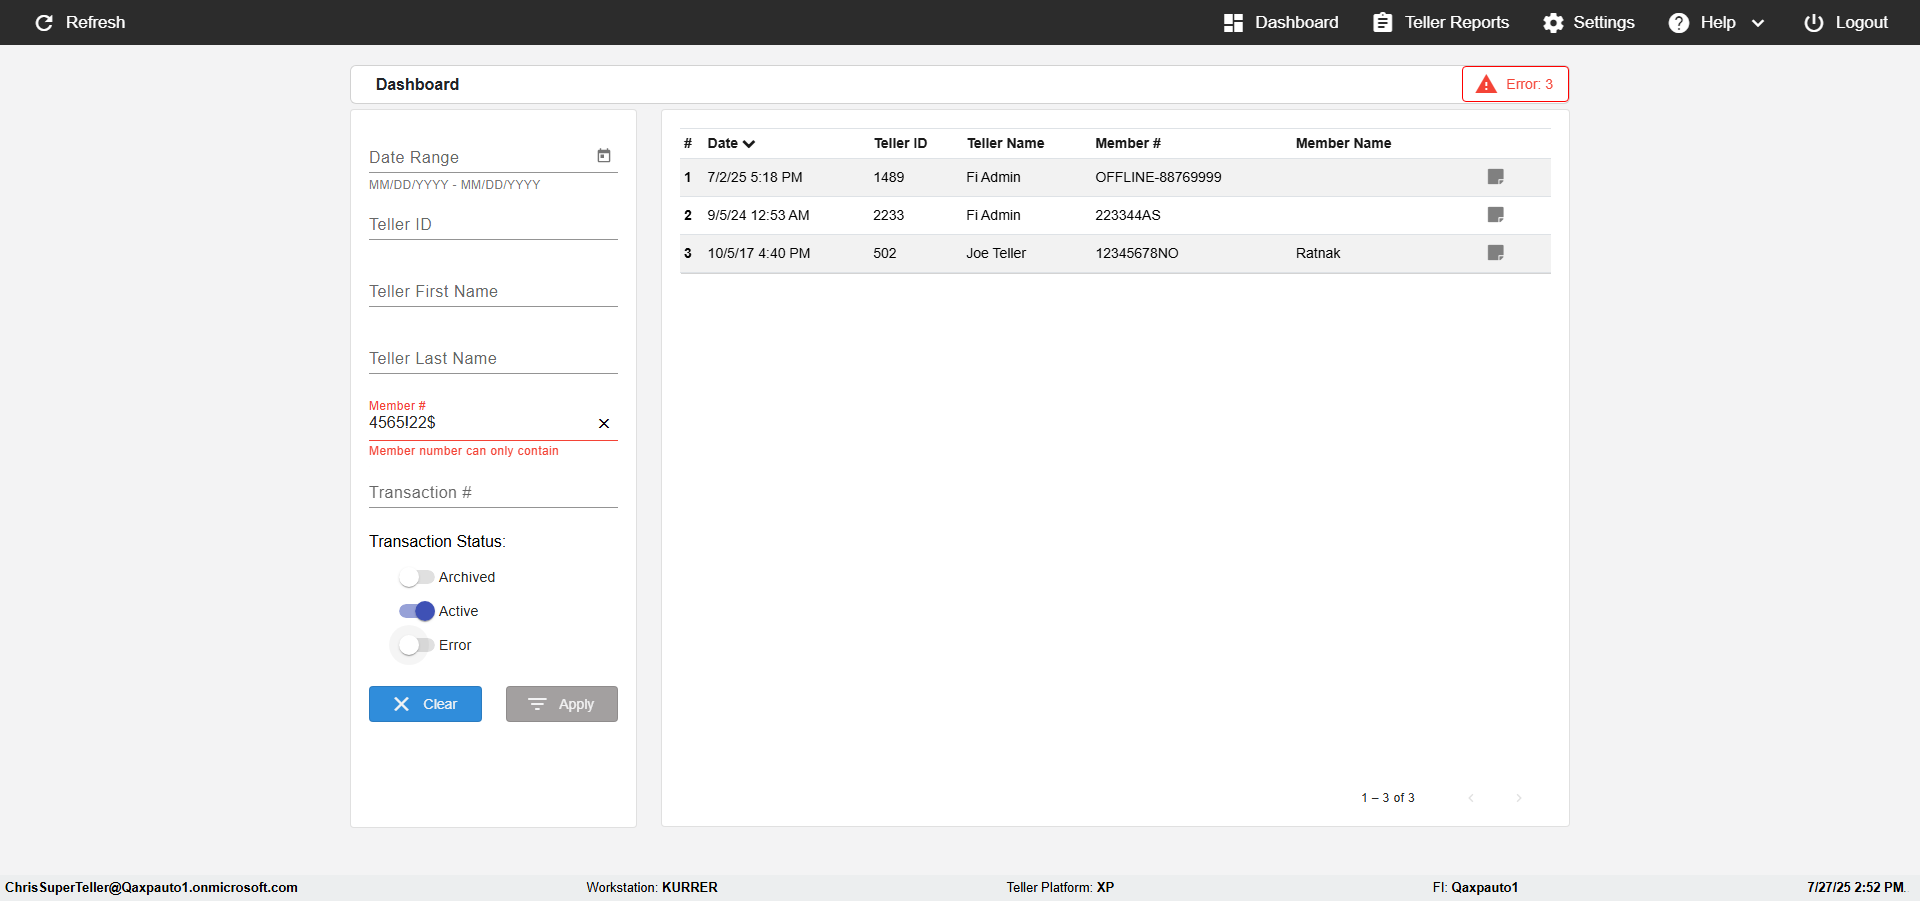Click the Member # column header
1920x901 pixels.
(x=1128, y=143)
